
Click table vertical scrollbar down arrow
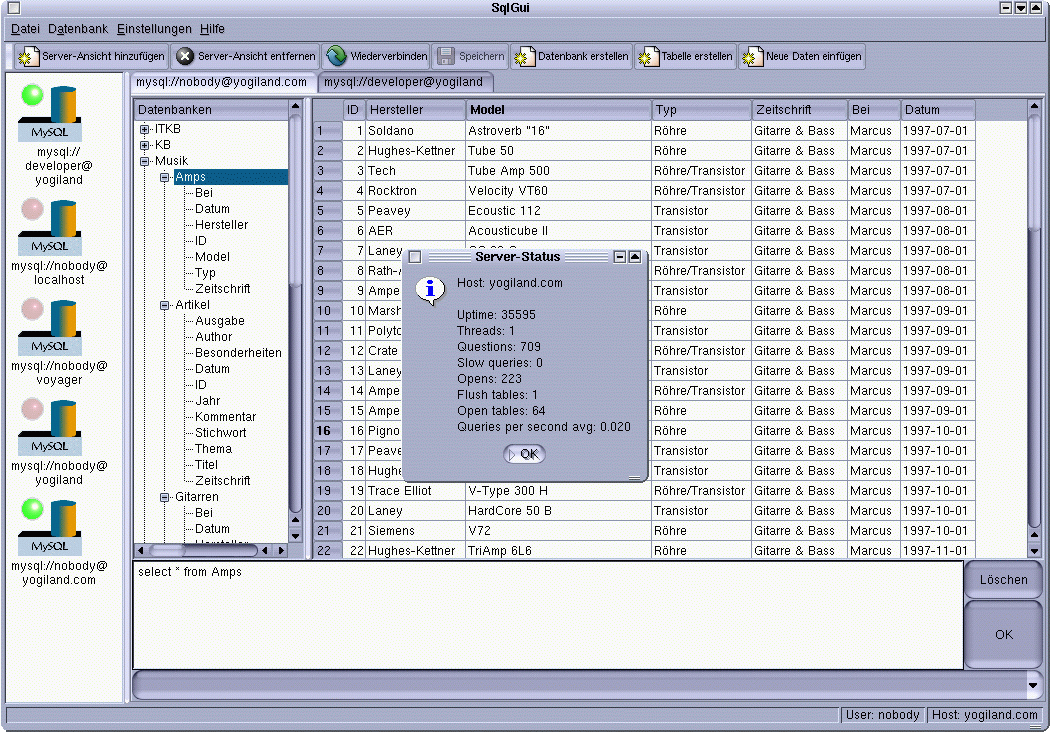click(1034, 551)
